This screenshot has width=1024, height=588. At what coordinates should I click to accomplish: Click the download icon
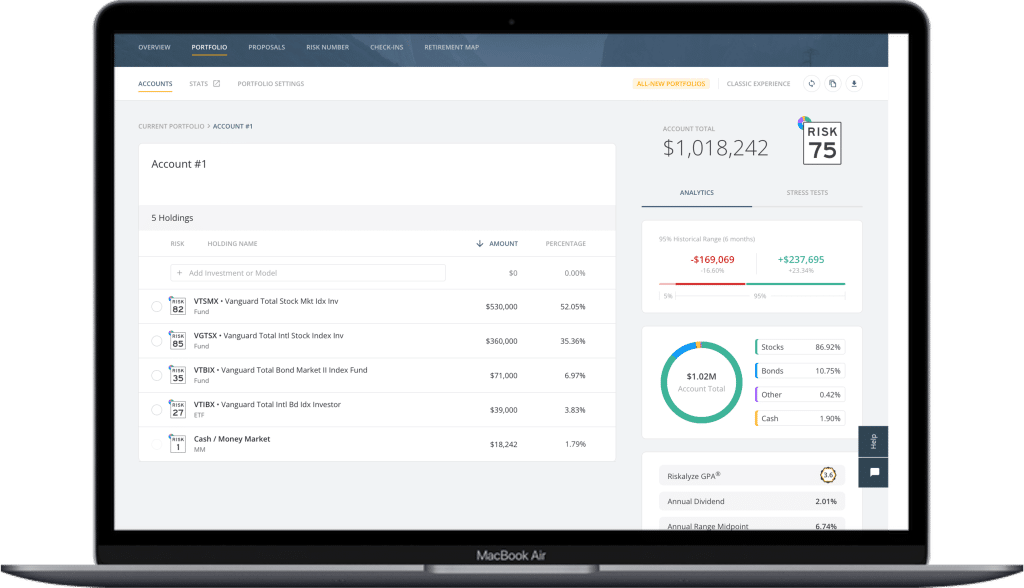pos(854,84)
